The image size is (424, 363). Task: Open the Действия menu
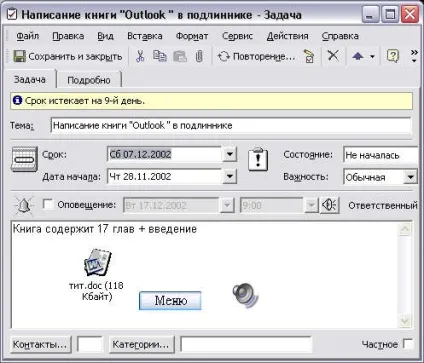coord(287,36)
